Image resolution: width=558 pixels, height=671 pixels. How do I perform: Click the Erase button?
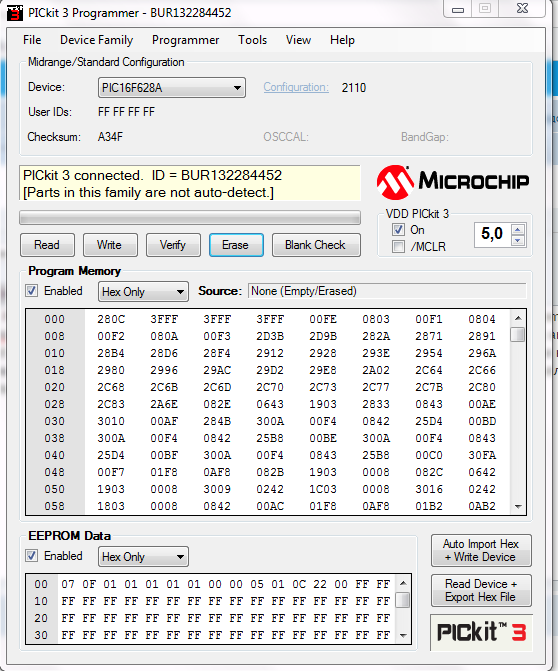click(x=236, y=245)
